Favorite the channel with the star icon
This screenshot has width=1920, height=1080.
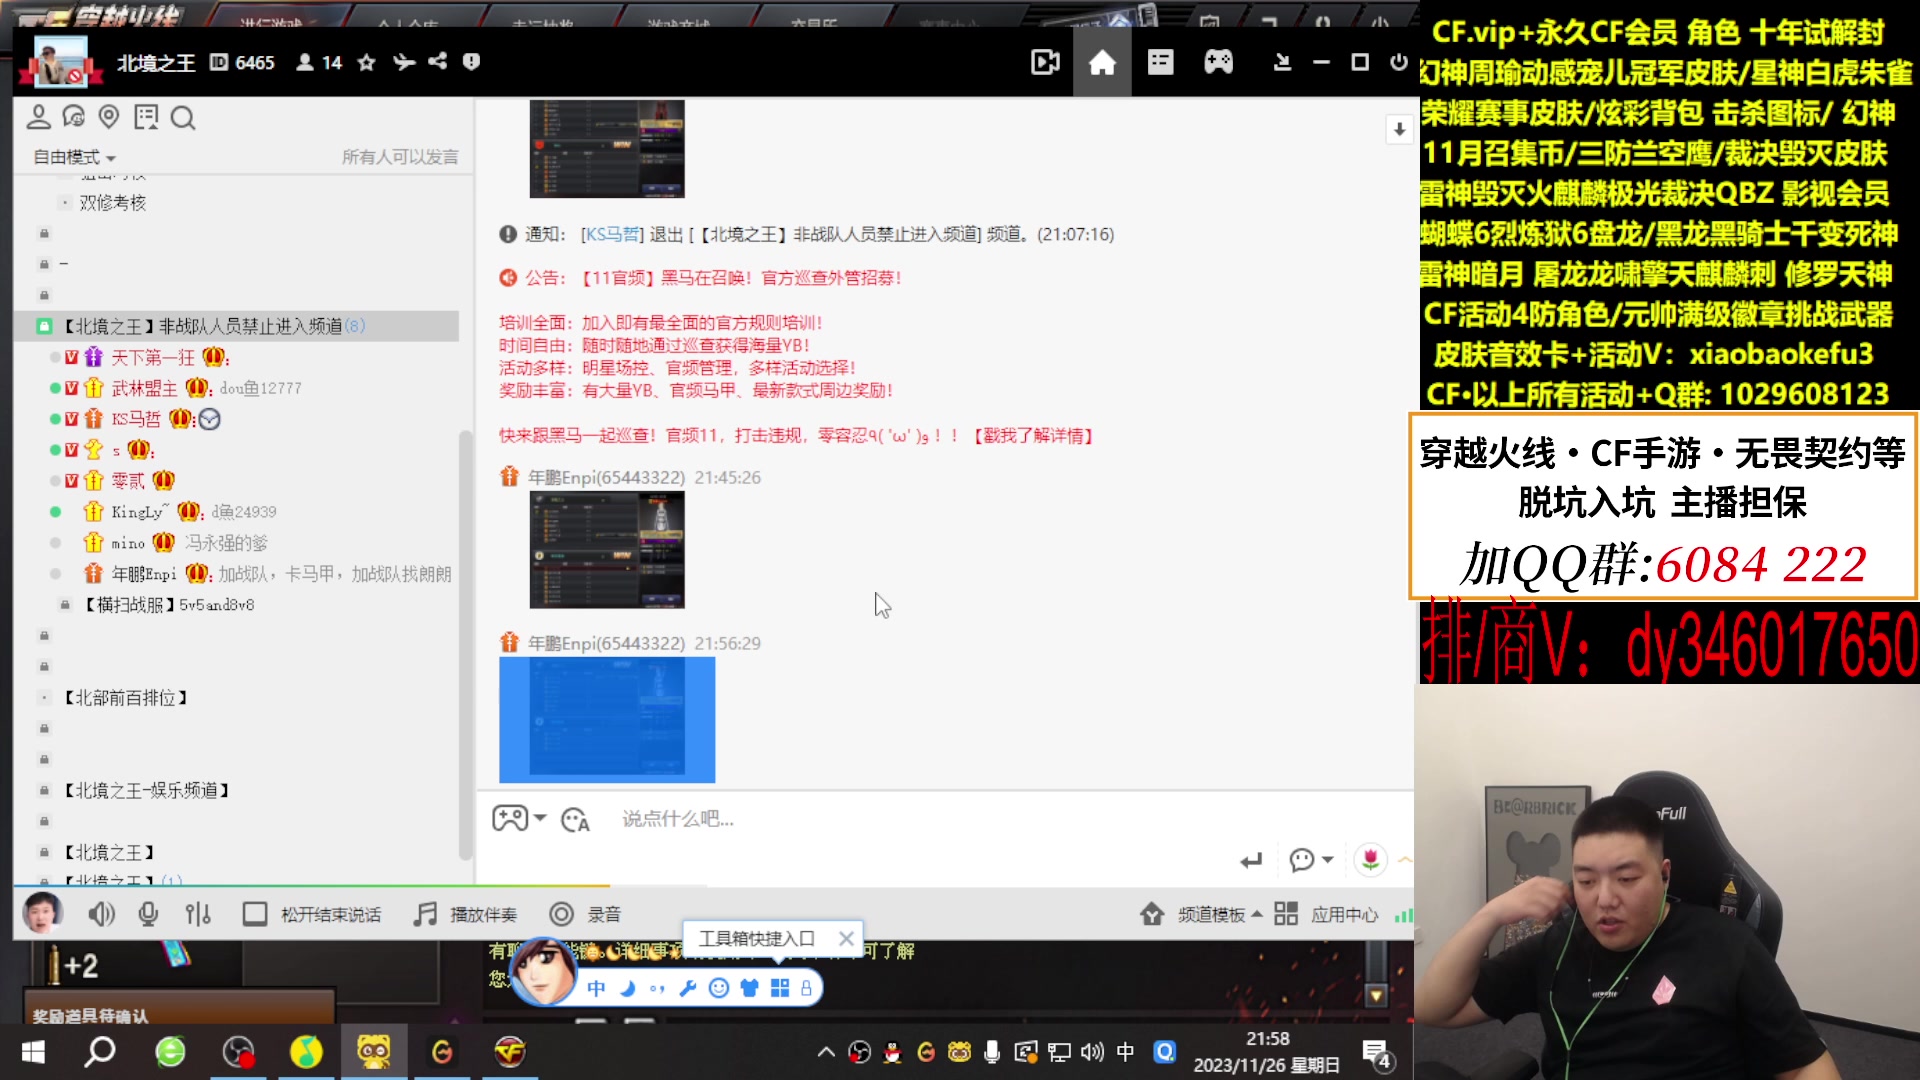click(366, 62)
